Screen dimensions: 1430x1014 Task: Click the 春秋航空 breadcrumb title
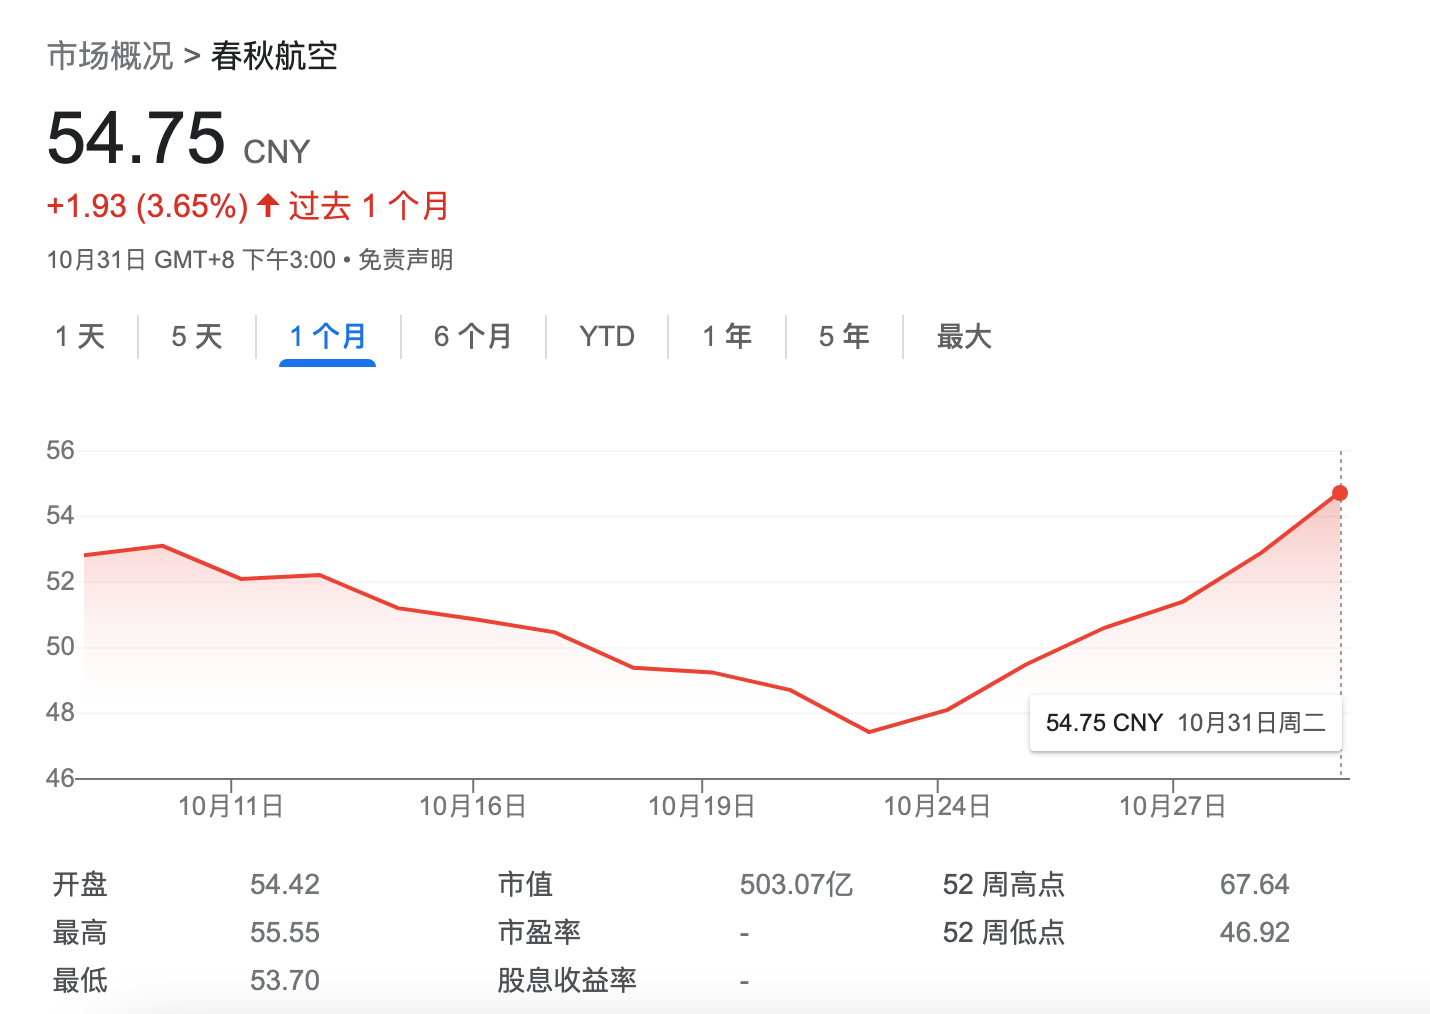pyautogui.click(x=274, y=56)
